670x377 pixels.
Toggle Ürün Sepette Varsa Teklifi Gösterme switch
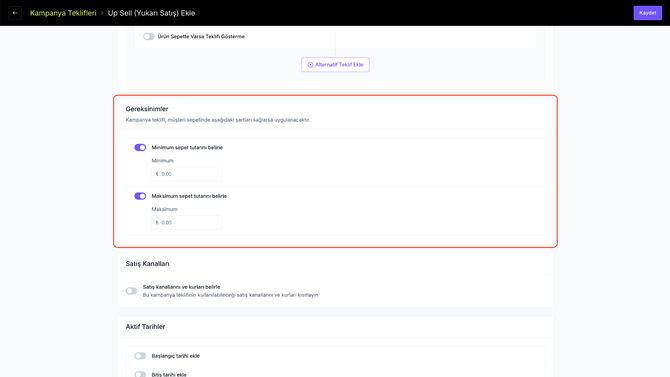click(149, 37)
